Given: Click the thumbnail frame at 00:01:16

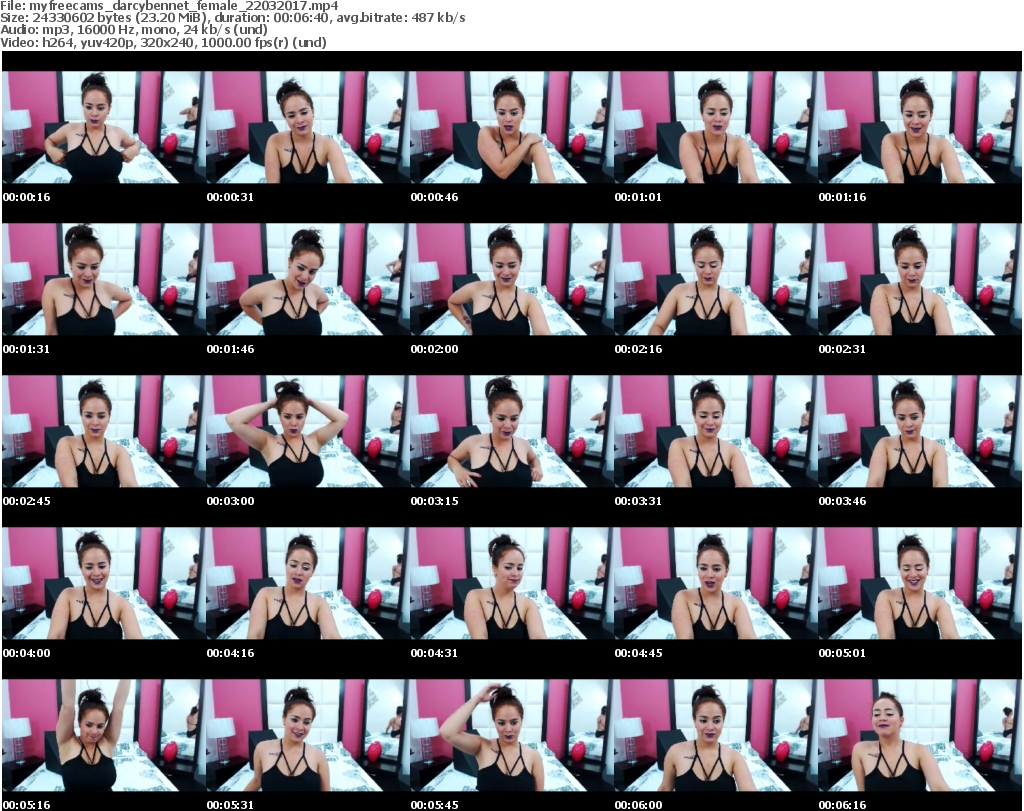Looking at the screenshot, I should pyautogui.click(x=920, y=127).
